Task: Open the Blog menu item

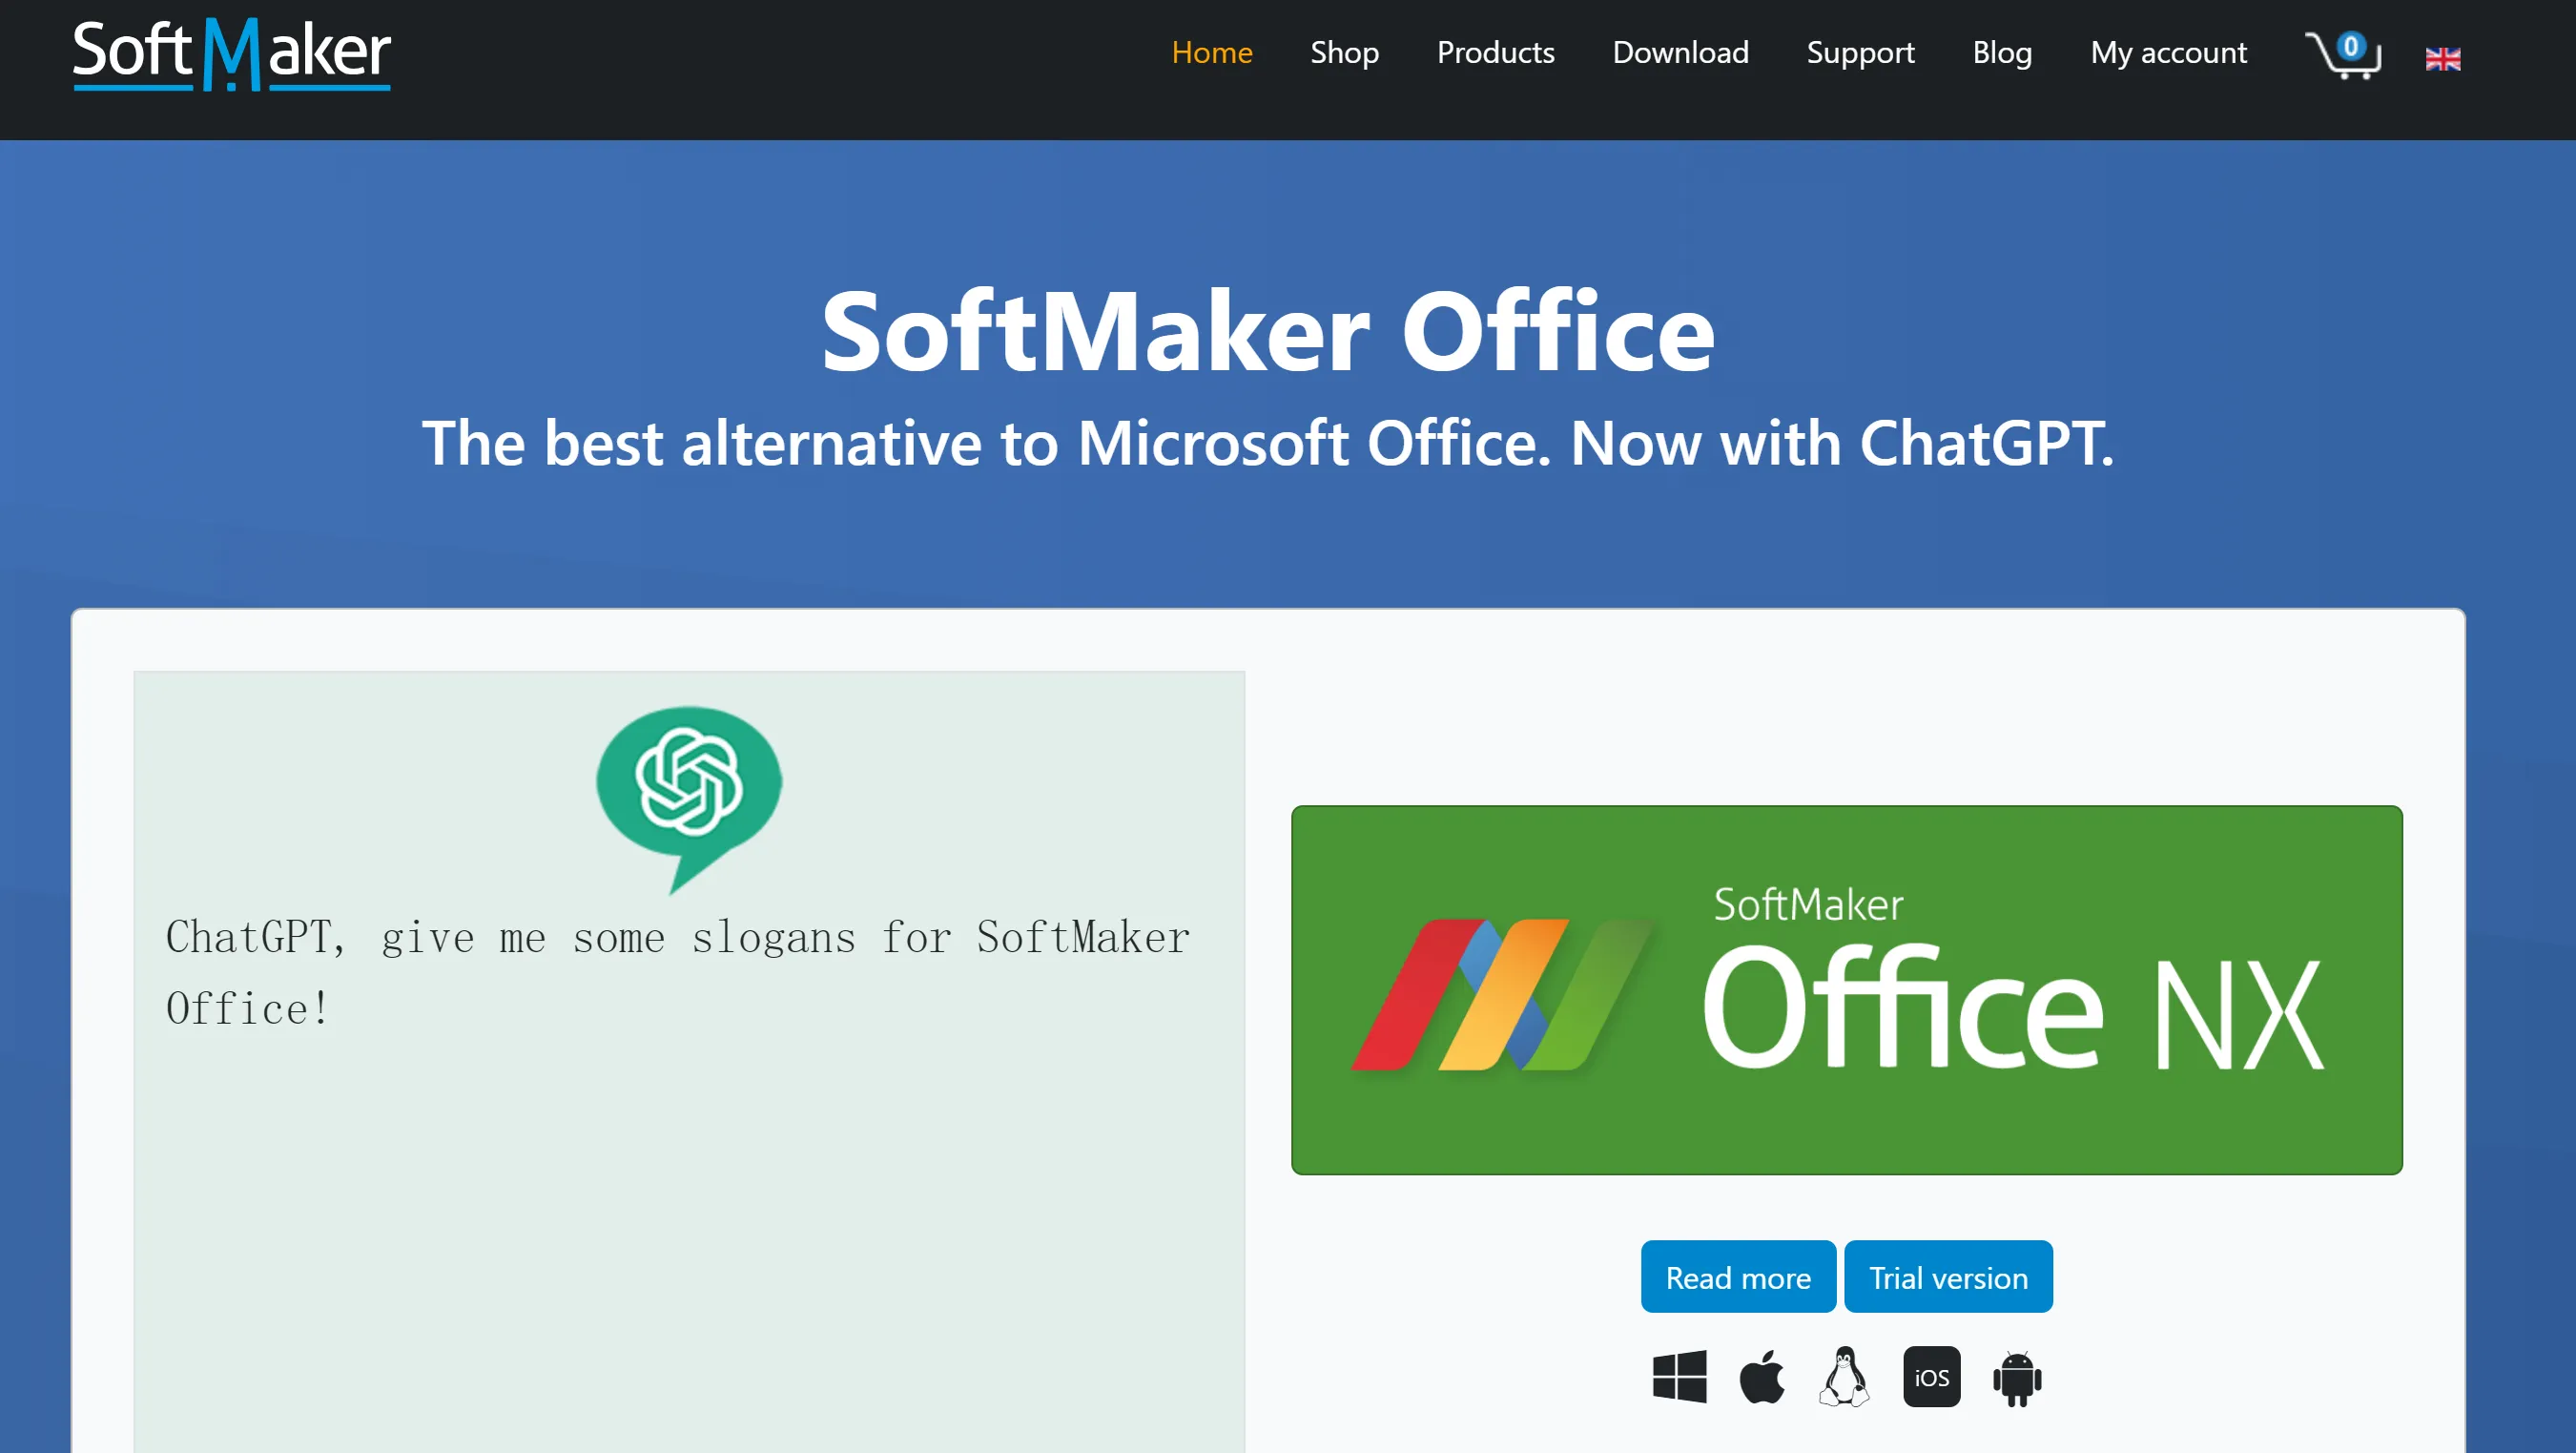Action: point(2002,52)
